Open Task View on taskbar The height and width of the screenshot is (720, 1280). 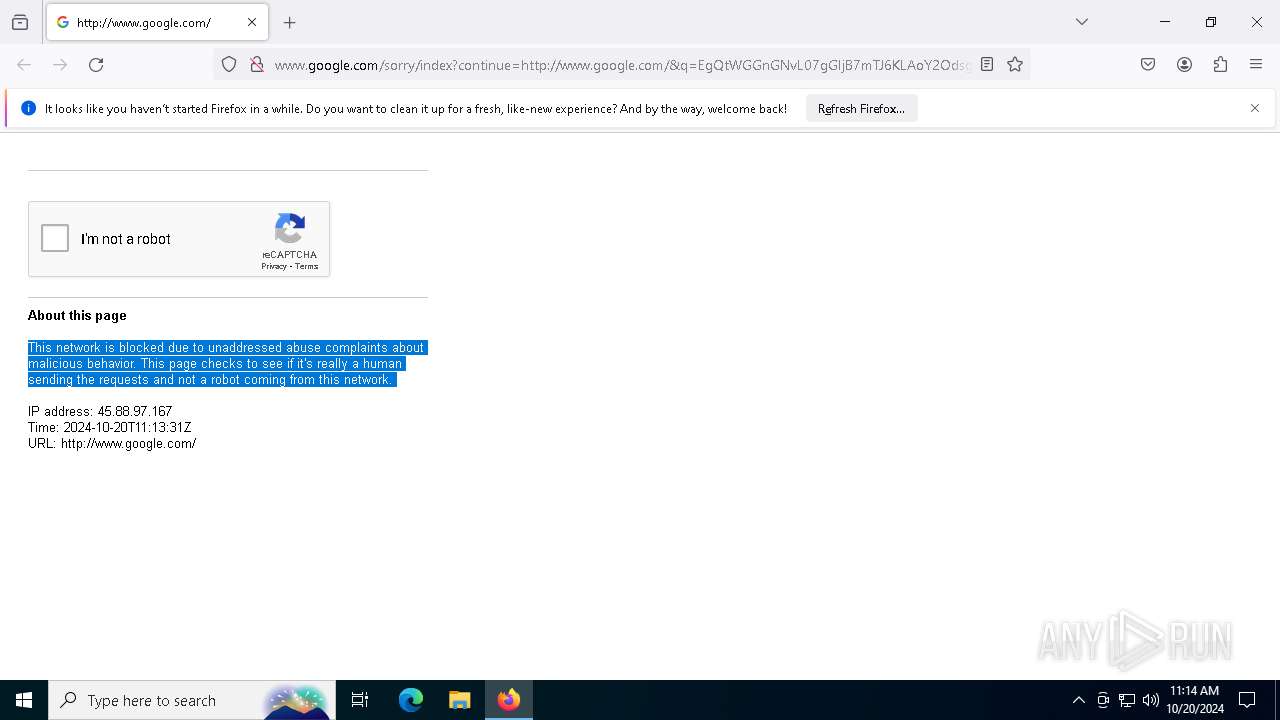(360, 700)
